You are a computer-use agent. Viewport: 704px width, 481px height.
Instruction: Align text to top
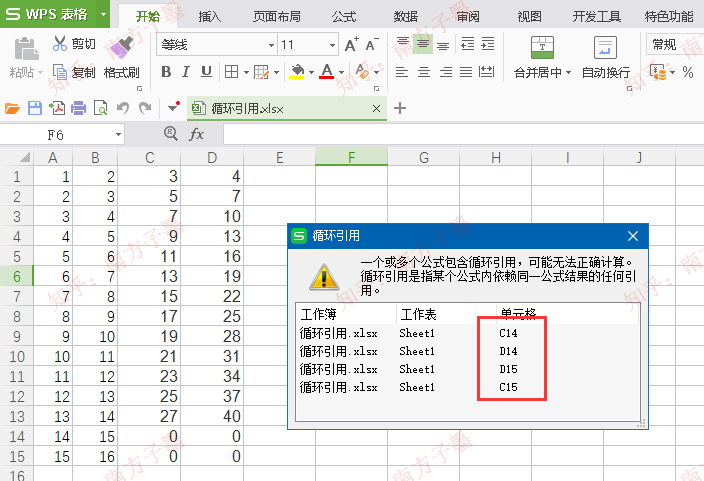(403, 44)
